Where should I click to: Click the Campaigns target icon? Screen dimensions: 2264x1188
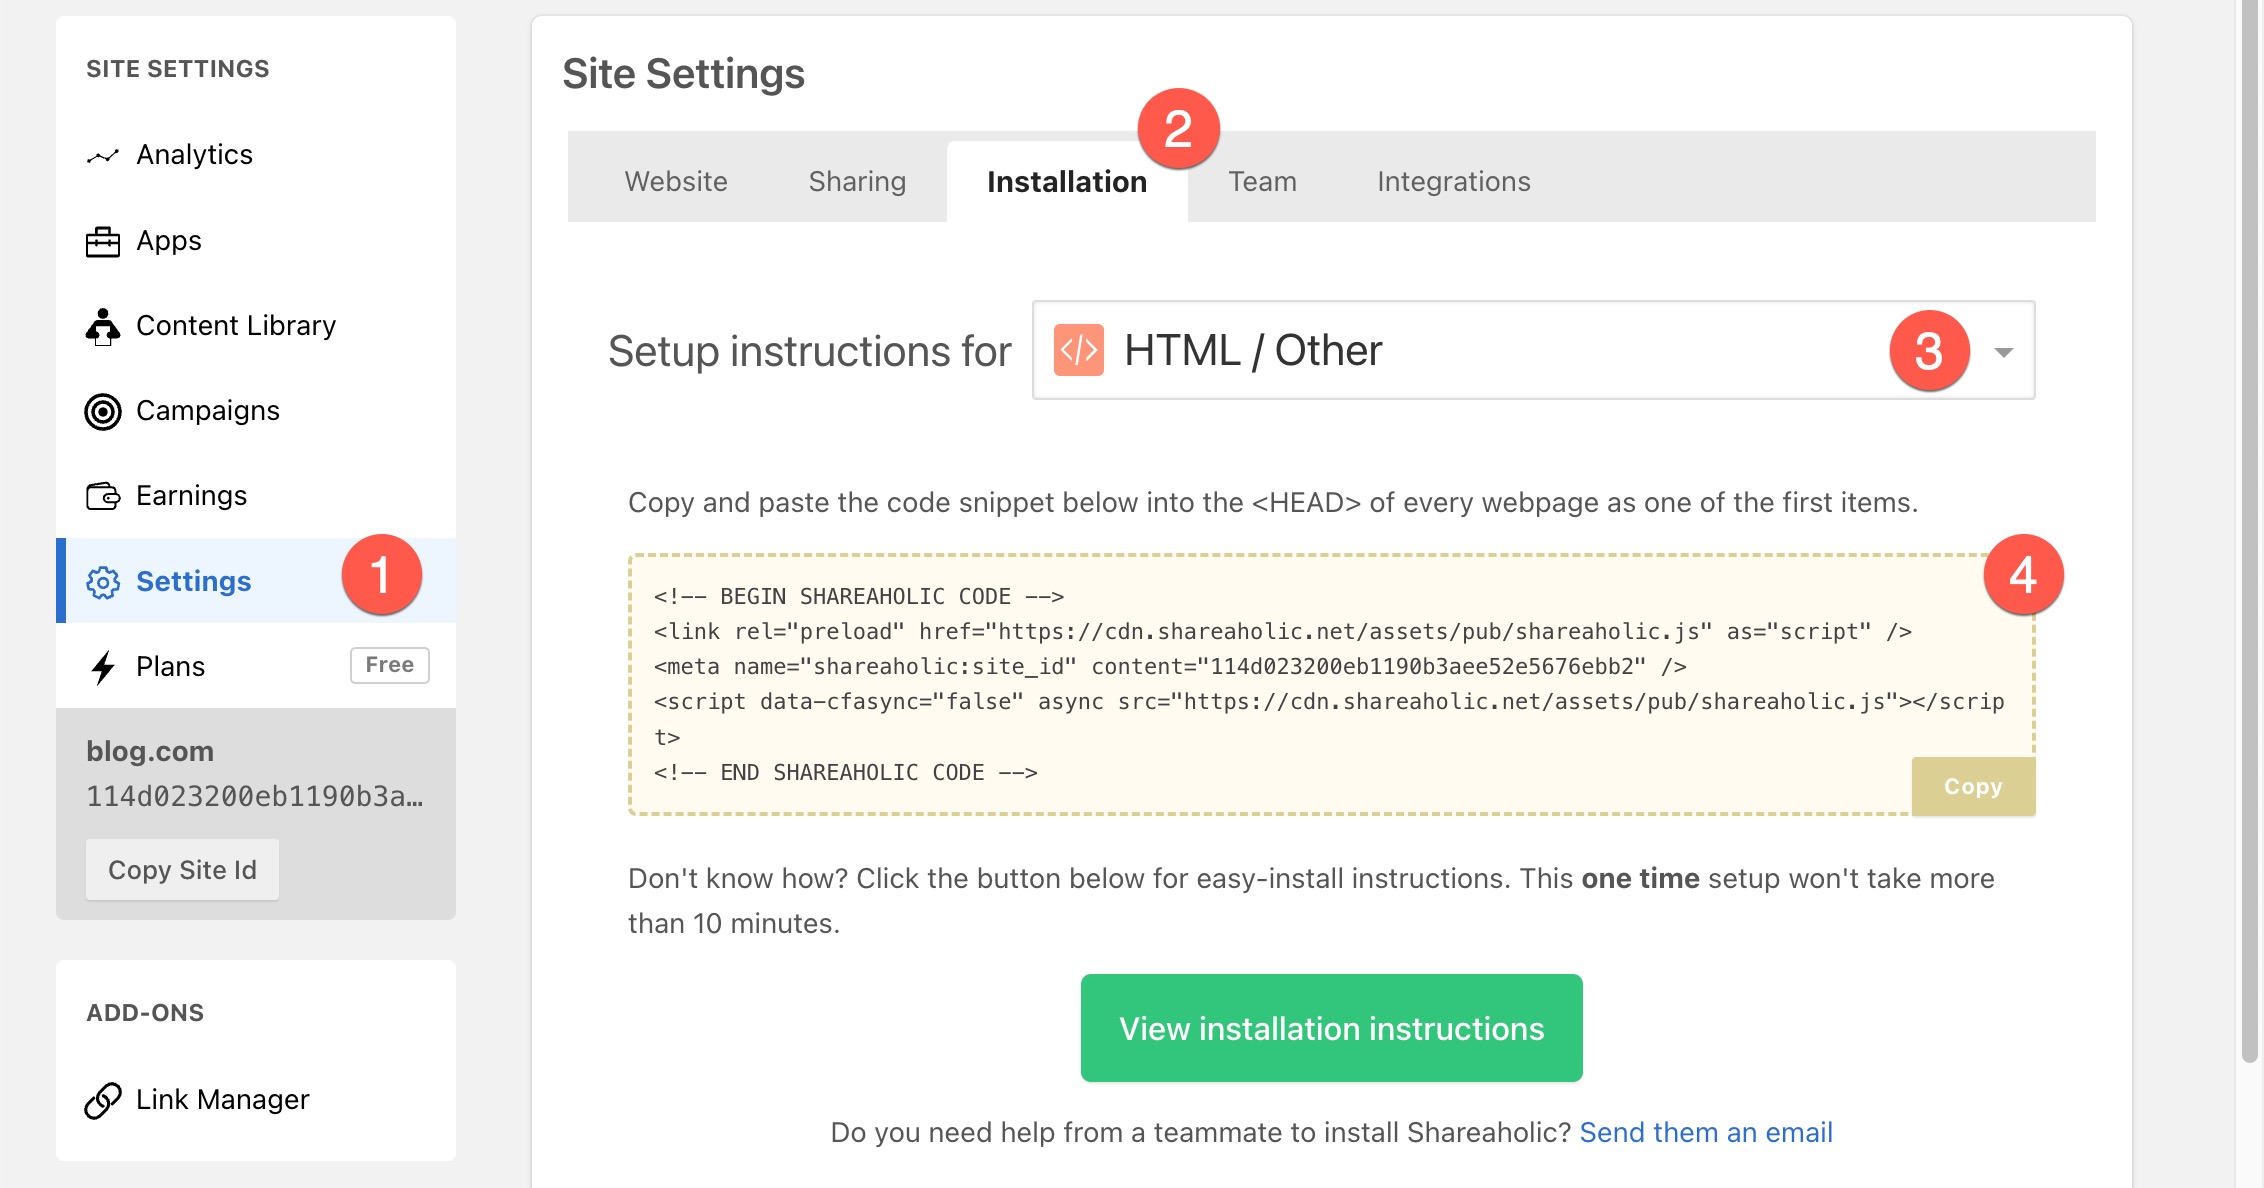click(103, 410)
